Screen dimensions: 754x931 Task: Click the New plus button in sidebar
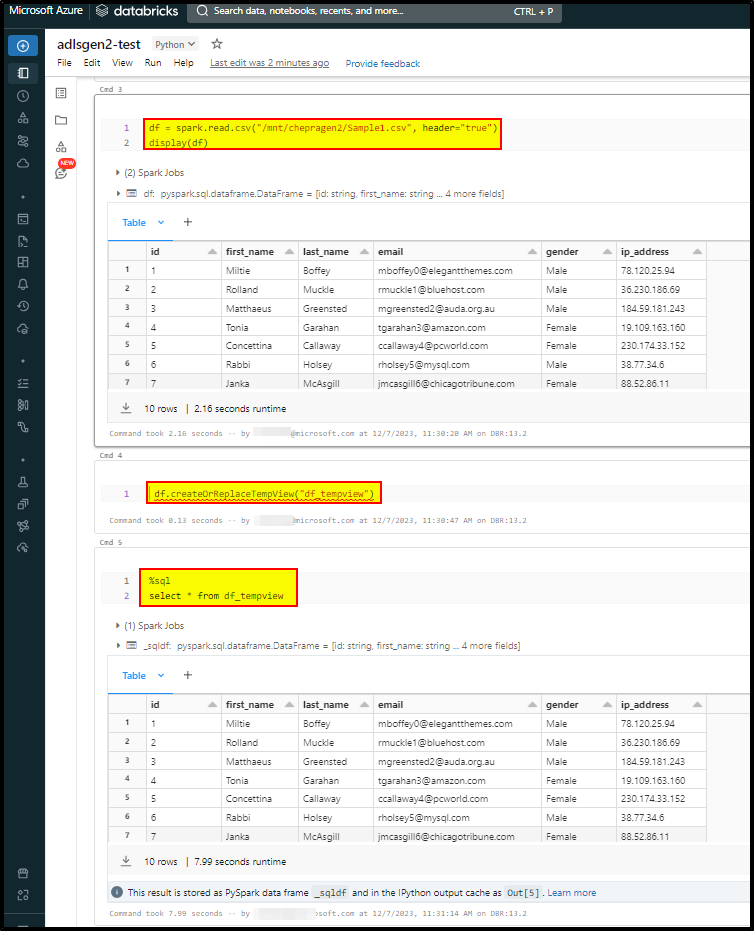click(x=23, y=46)
